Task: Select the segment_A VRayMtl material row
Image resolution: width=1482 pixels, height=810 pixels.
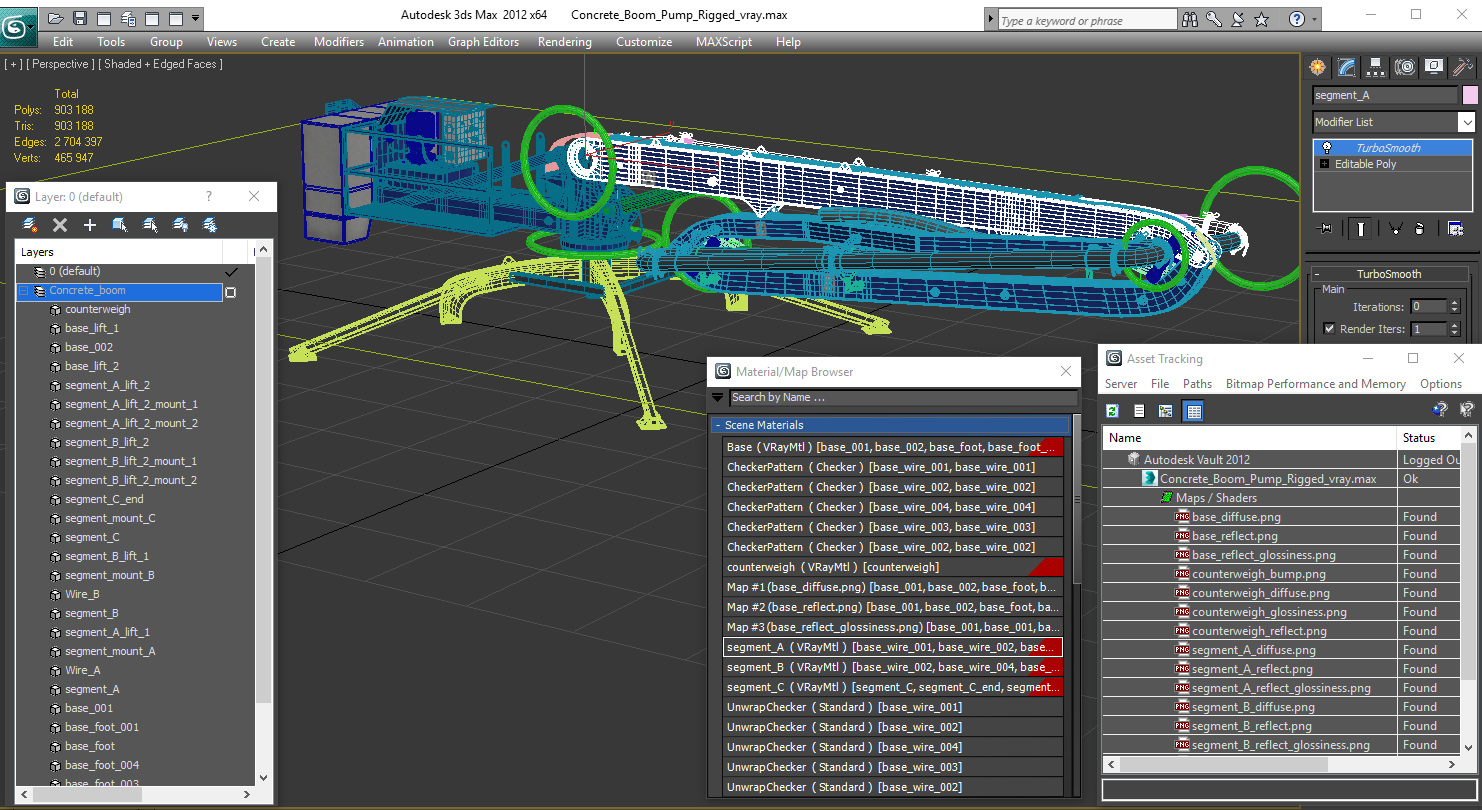Action: tap(892, 647)
